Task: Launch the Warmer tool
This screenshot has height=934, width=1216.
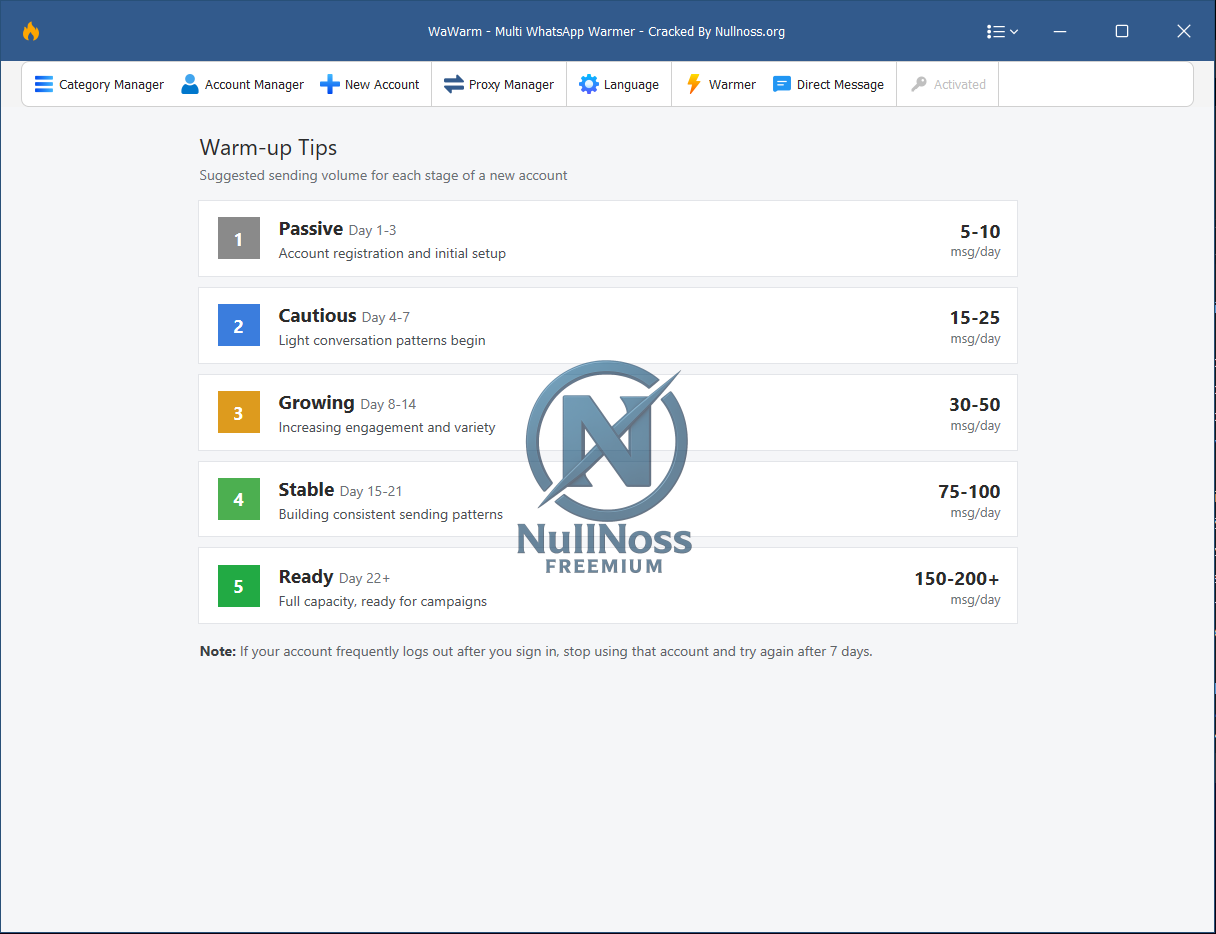Action: (x=720, y=85)
